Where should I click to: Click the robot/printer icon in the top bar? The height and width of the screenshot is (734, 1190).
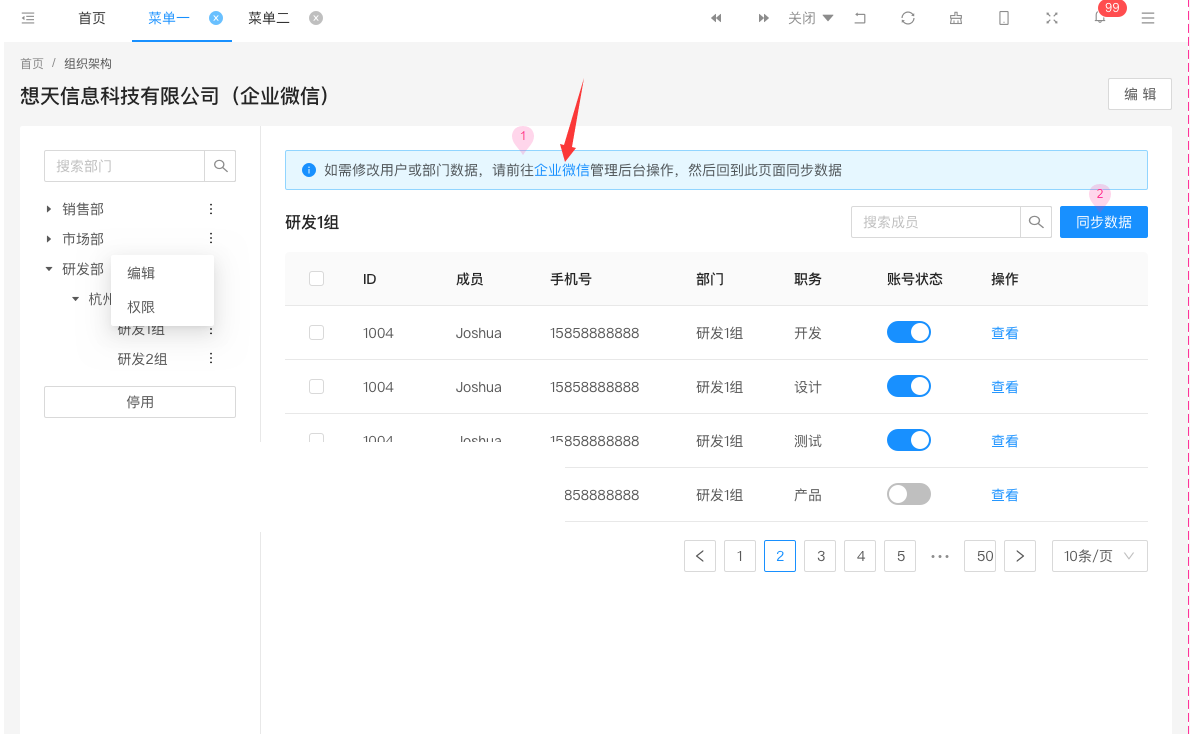[956, 18]
